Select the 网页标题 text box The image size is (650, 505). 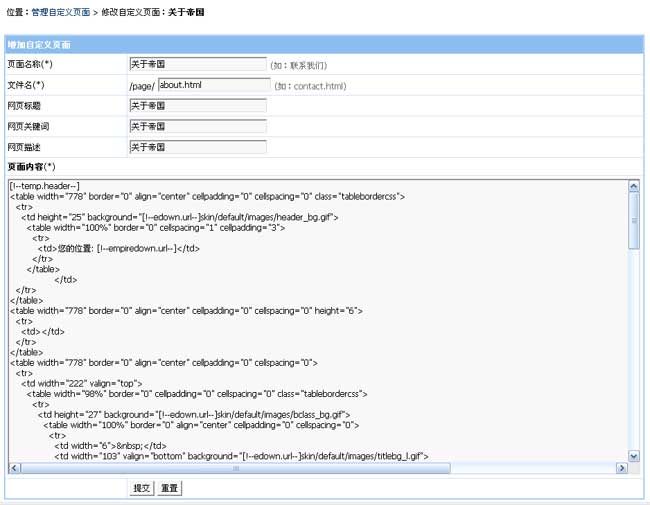(197, 106)
